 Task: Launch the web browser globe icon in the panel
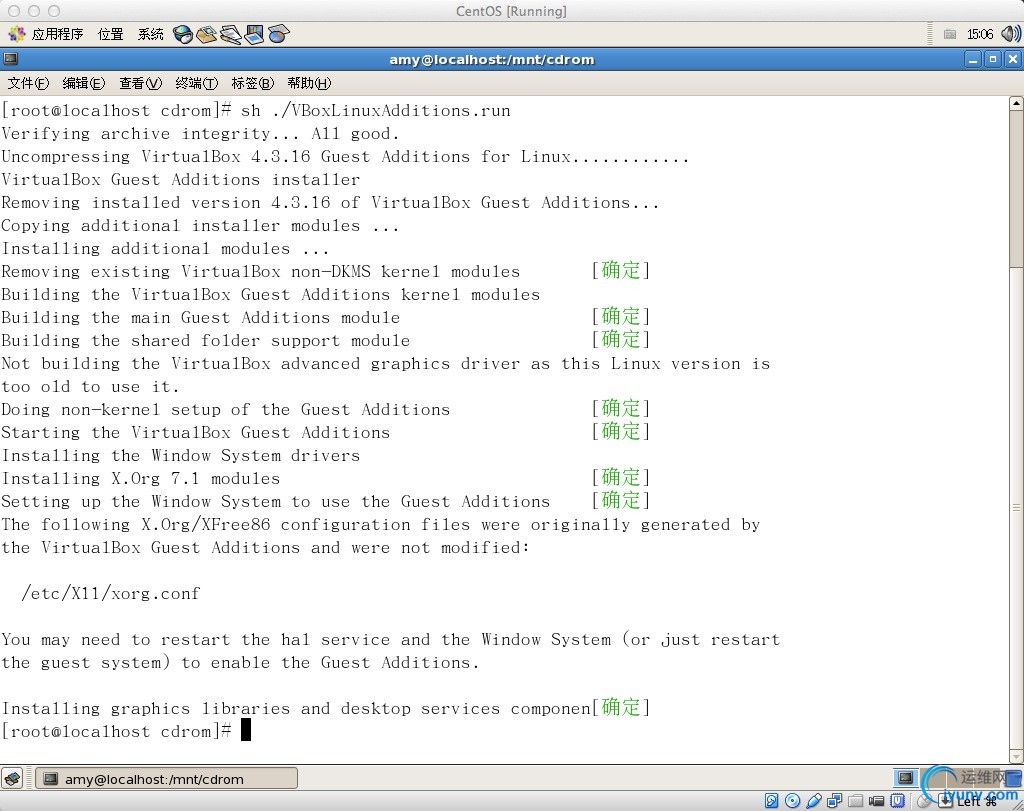tap(183, 34)
